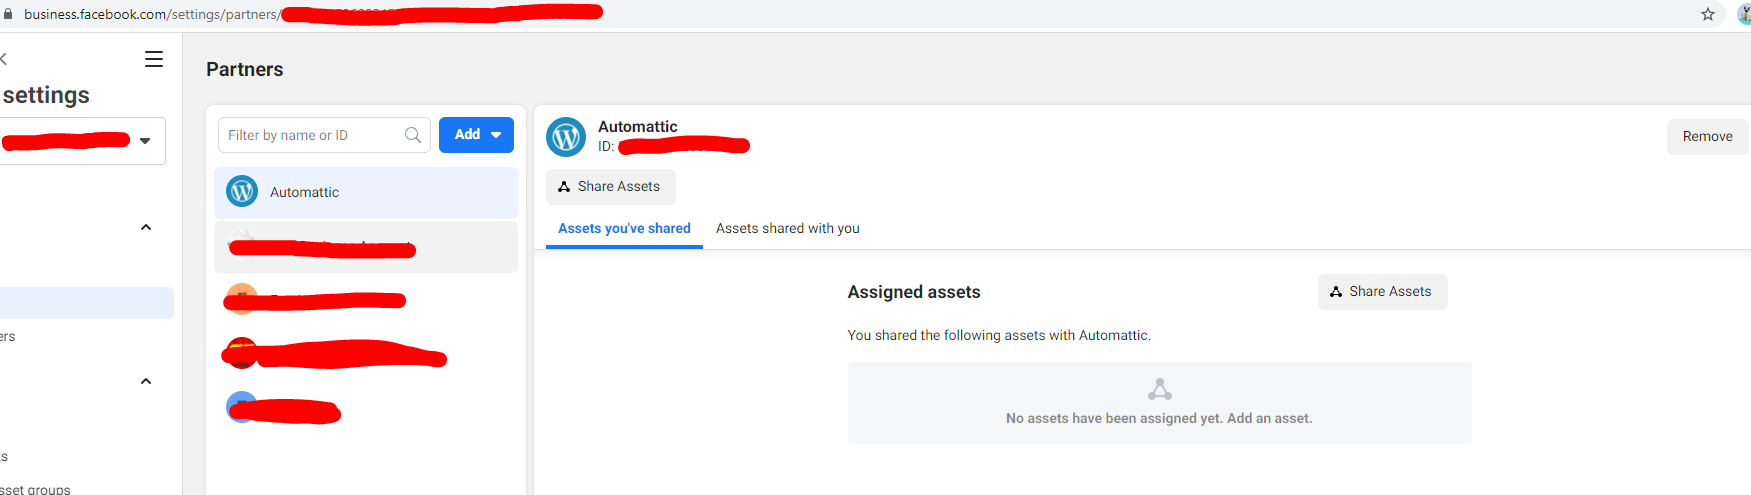The height and width of the screenshot is (495, 1751).
Task: Select Automattic in the partners list
Action: (366, 192)
